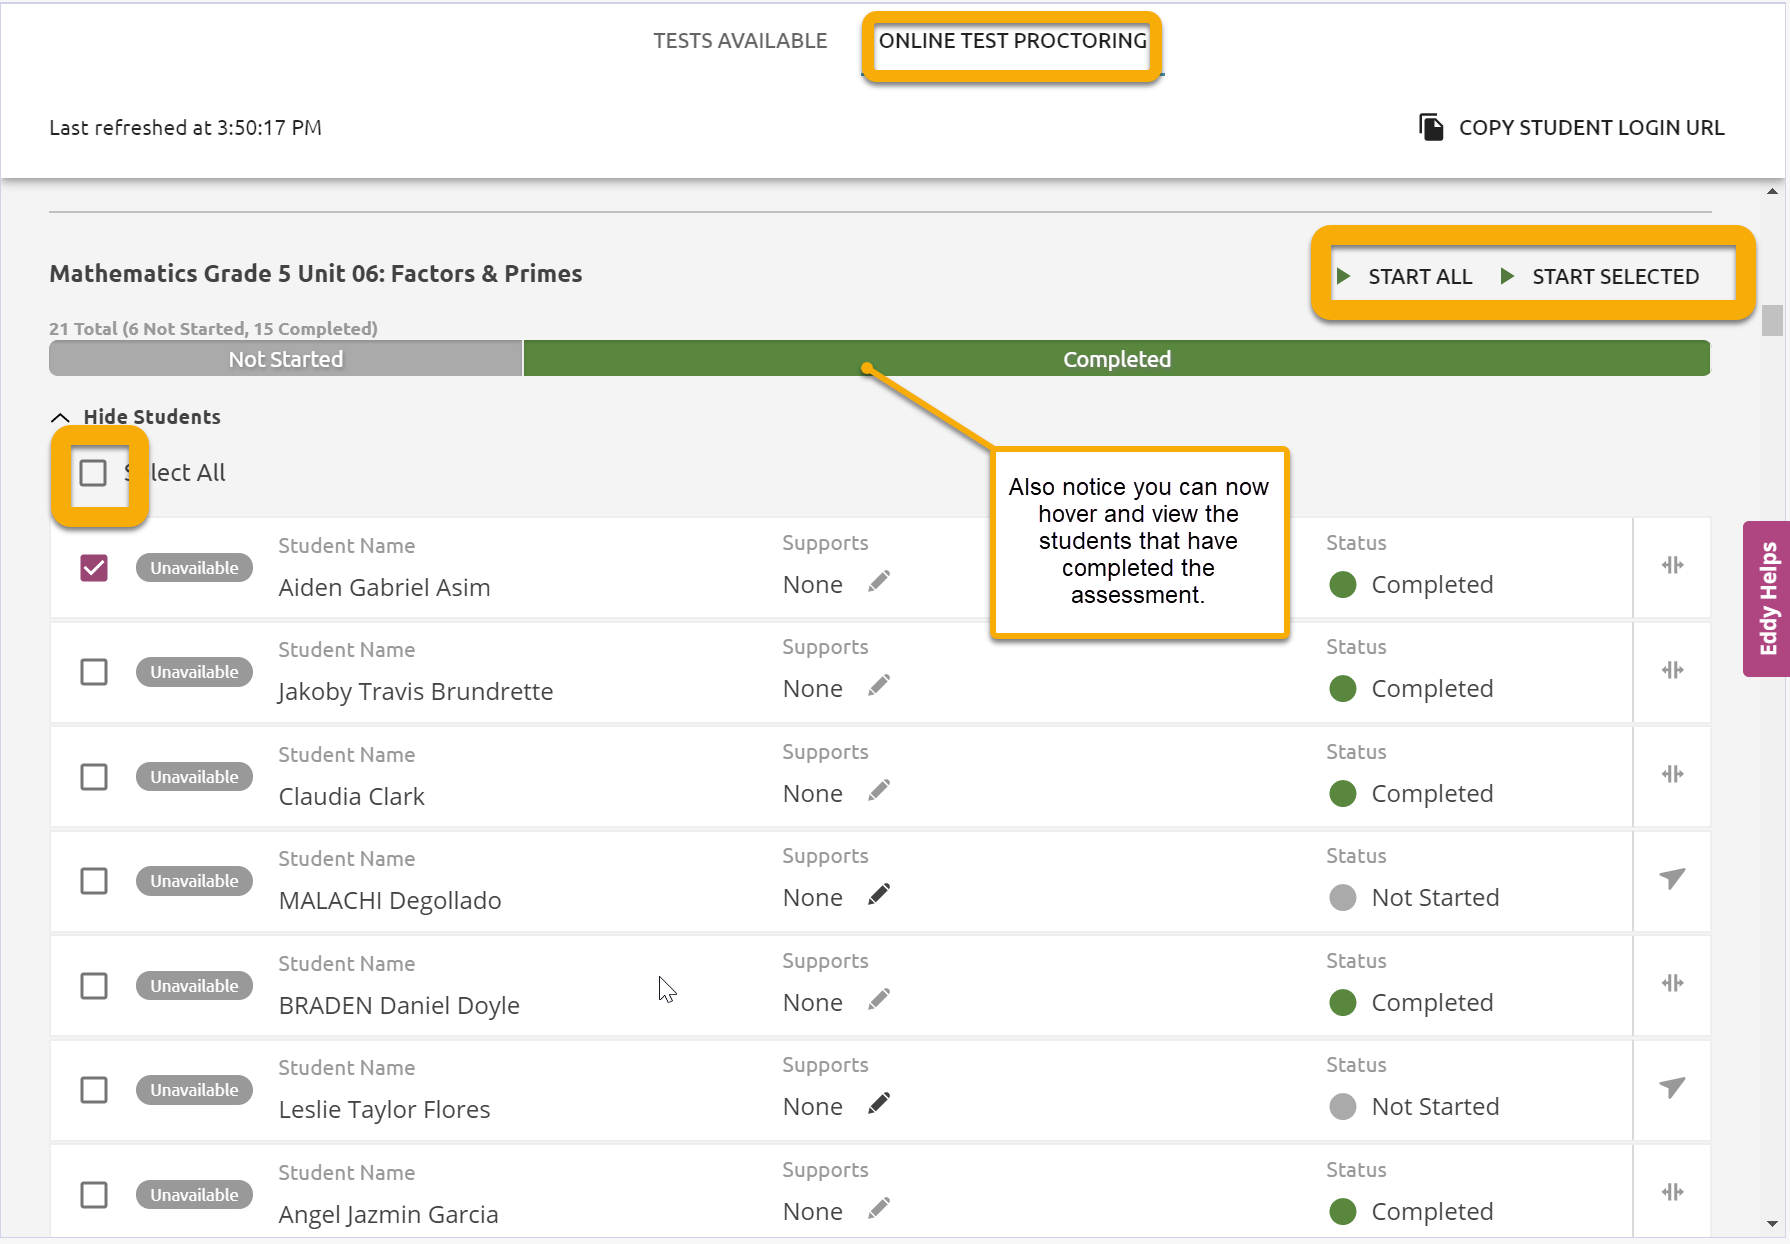Click '21 Total (6 Not Started, 15 Completed)' summary
This screenshot has height=1244, width=1790.
213,329
